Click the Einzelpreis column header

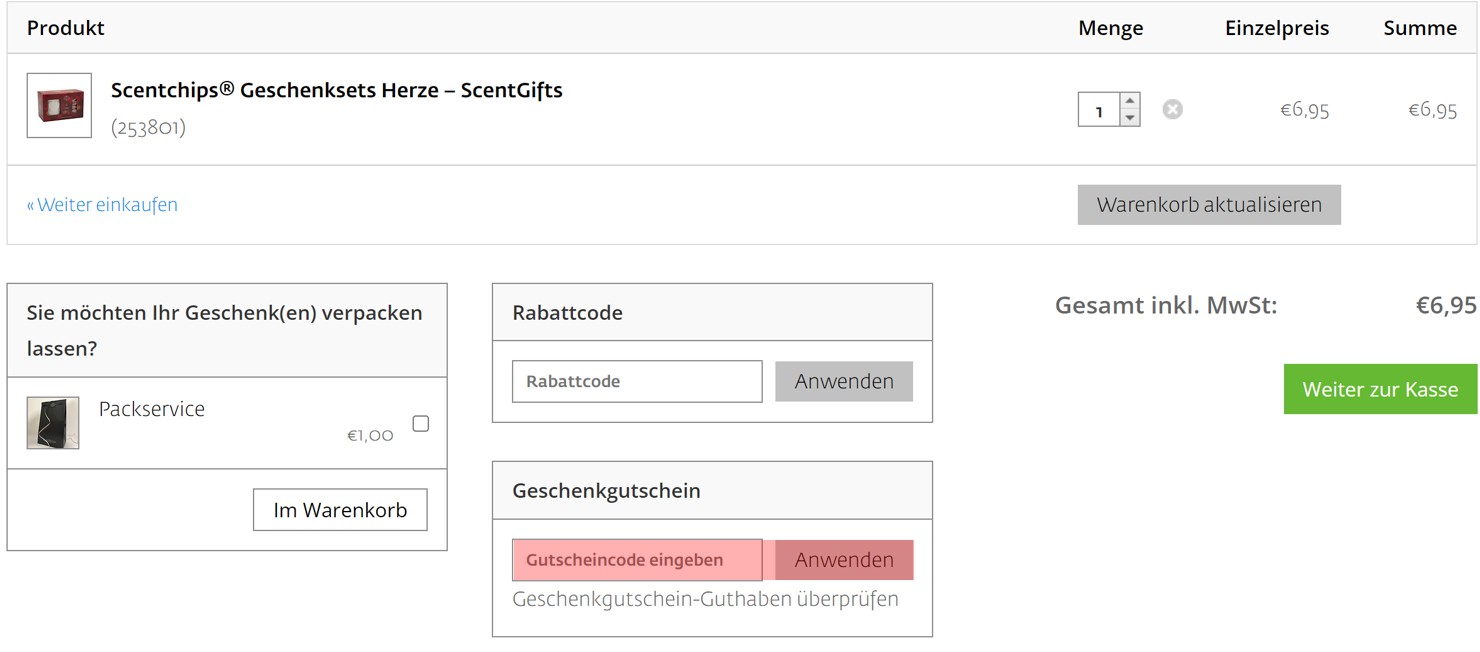pyautogui.click(x=1277, y=28)
